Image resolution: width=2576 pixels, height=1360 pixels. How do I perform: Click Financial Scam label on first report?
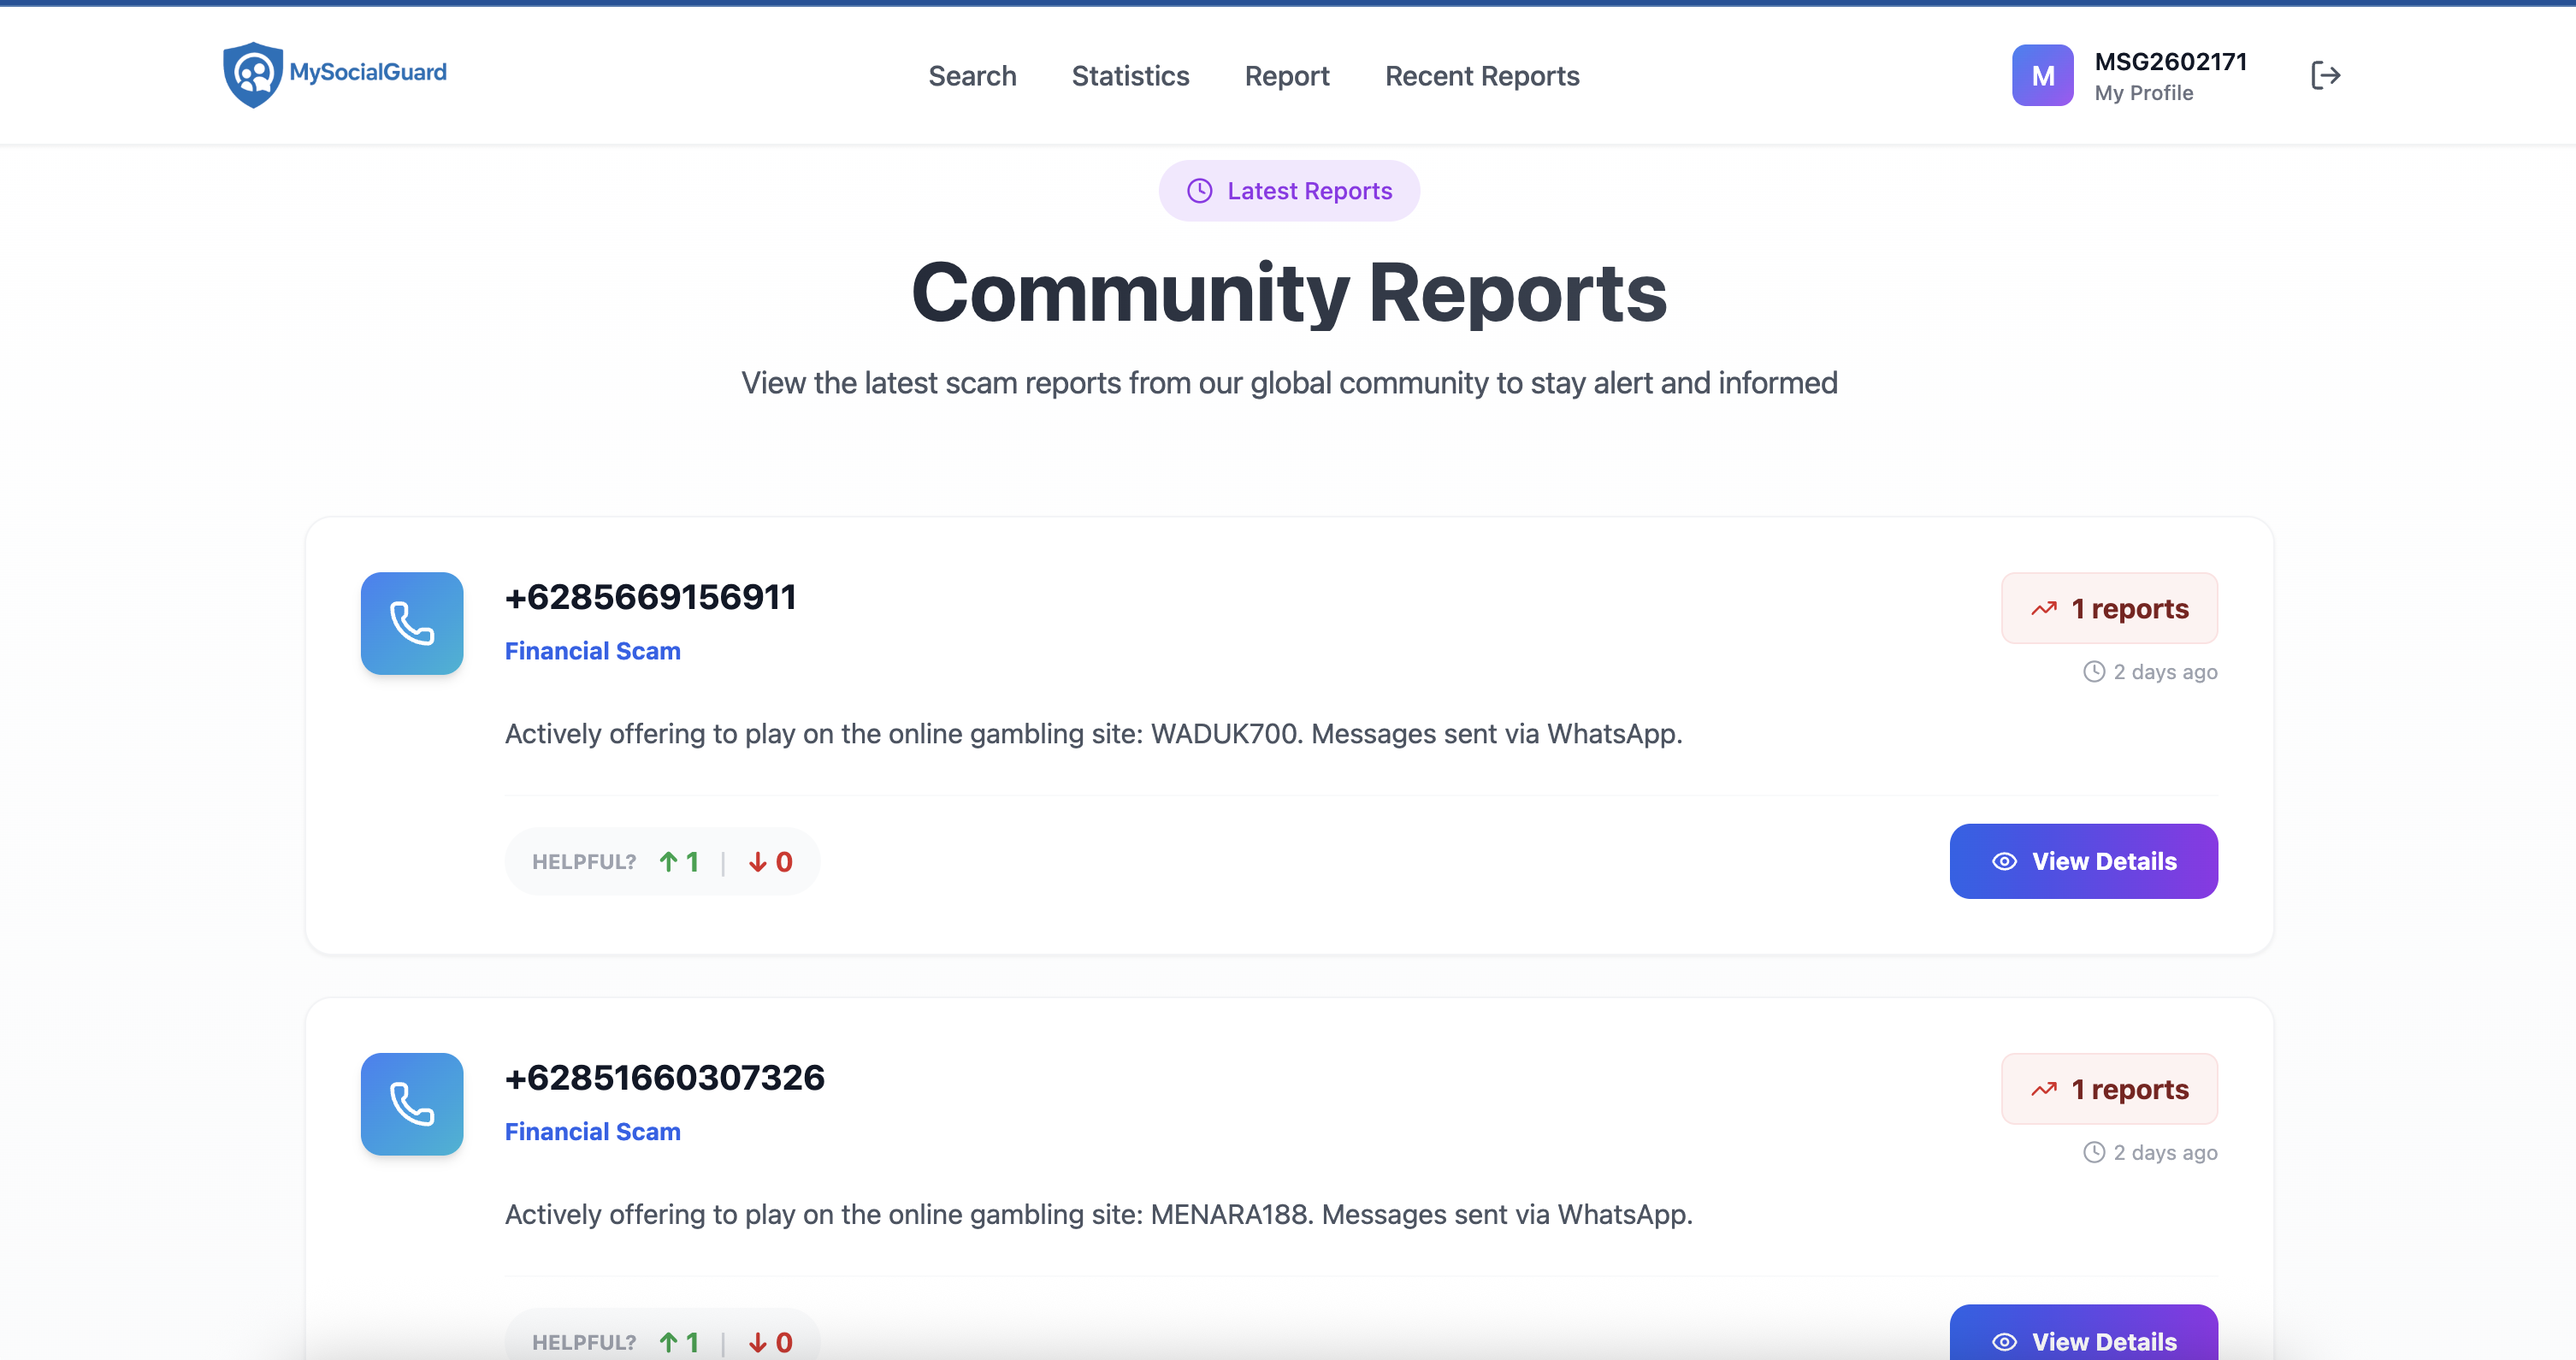(592, 651)
